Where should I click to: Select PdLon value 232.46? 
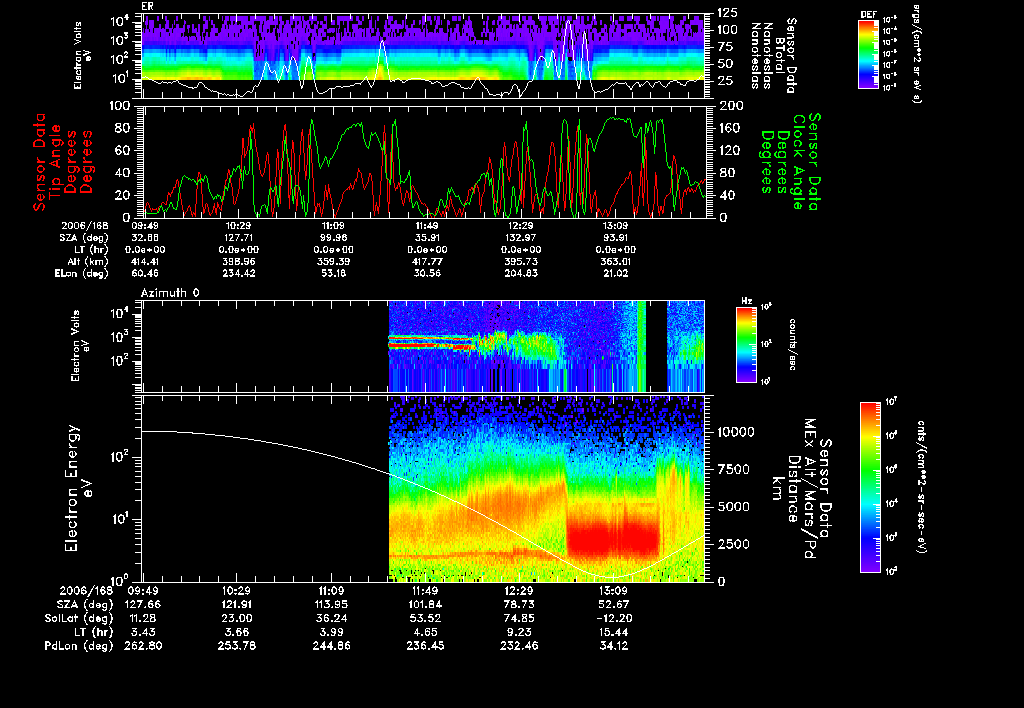click(x=519, y=645)
